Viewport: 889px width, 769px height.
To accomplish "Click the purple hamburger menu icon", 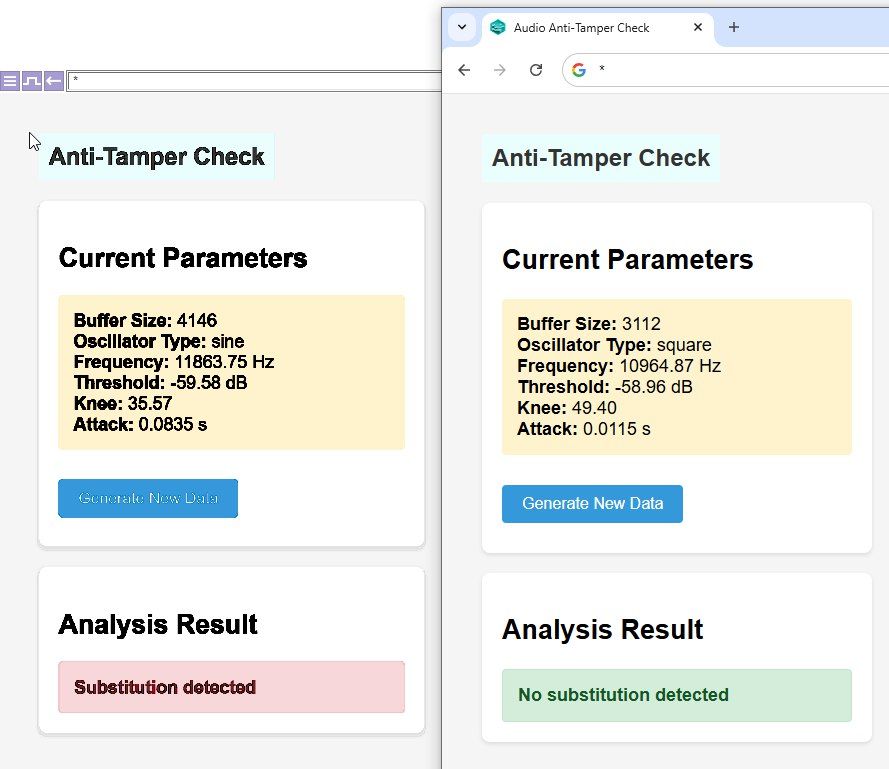I will 10,81.
